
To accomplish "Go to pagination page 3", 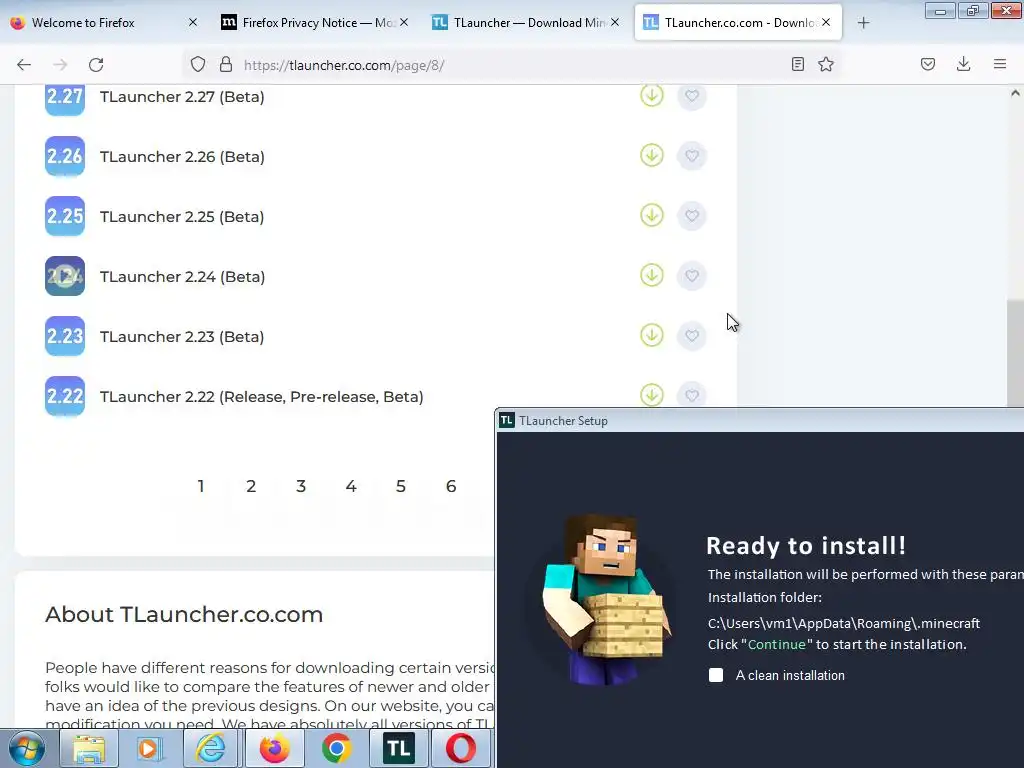I will pyautogui.click(x=301, y=486).
